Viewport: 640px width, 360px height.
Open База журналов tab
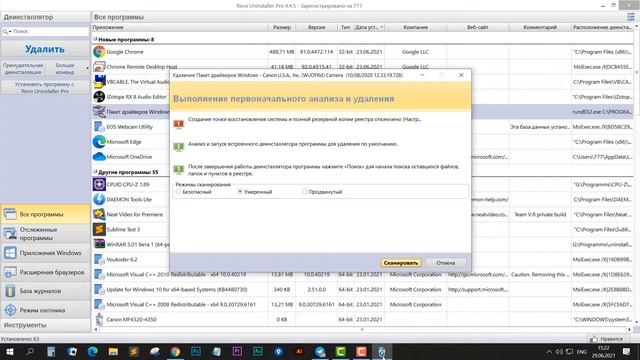coord(45,291)
